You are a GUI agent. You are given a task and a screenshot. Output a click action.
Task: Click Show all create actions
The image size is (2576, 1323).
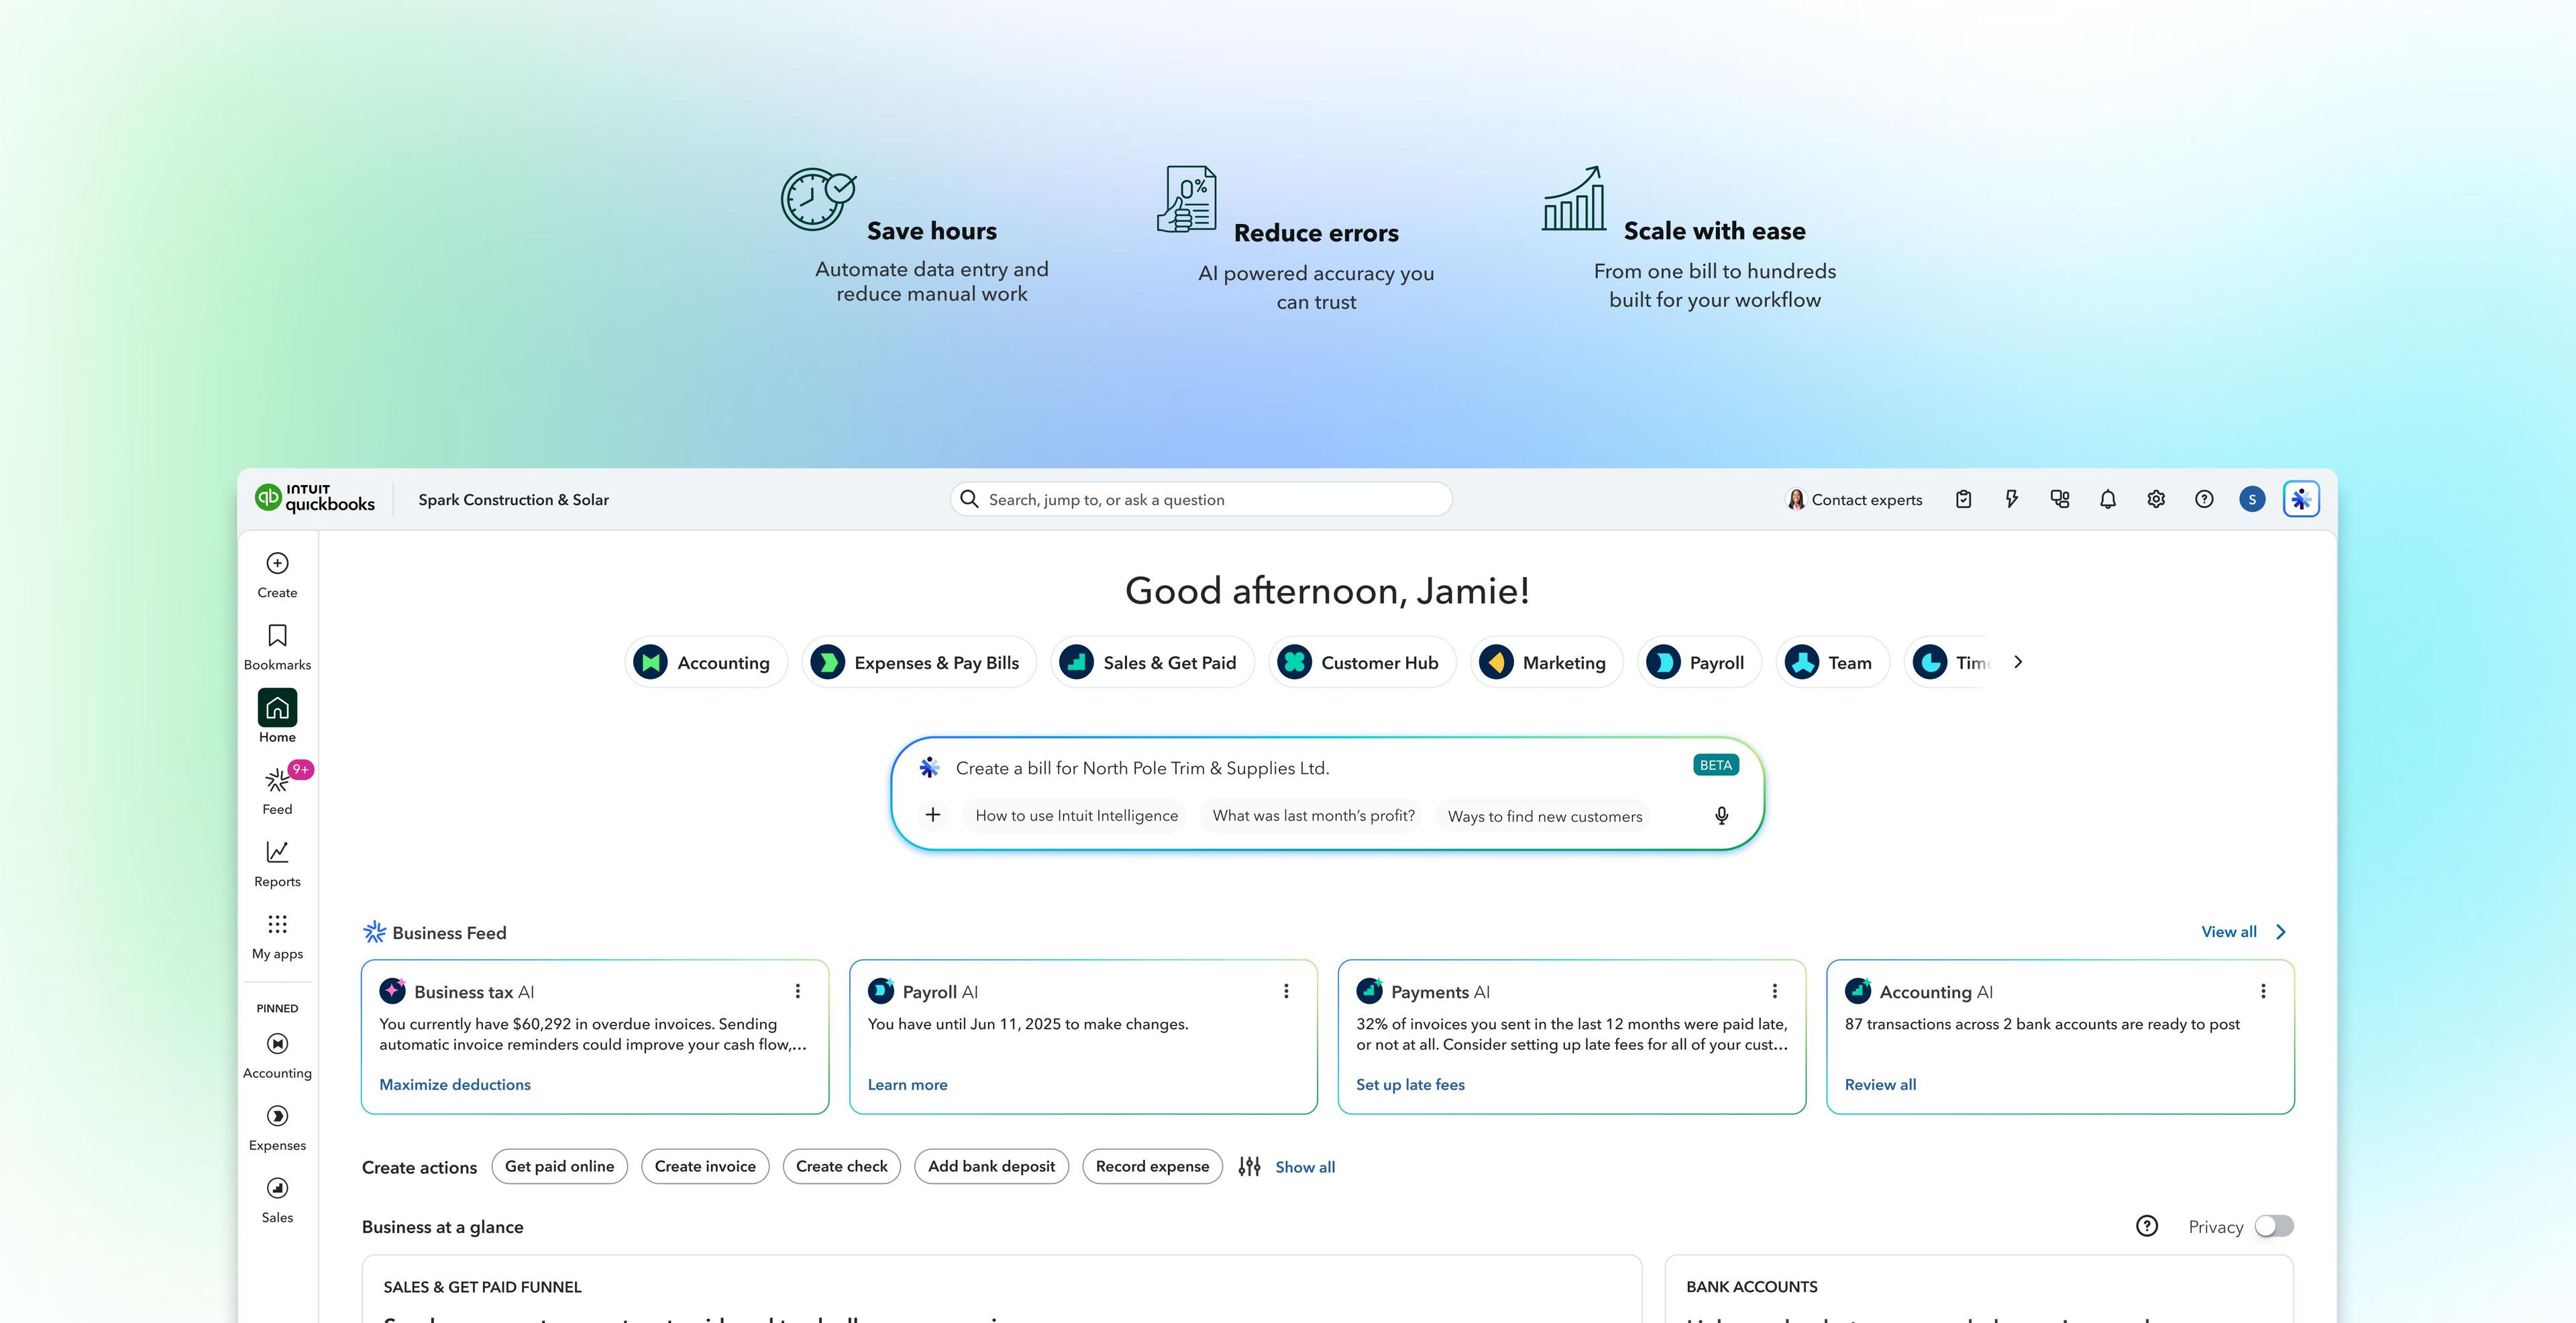pos(1305,1167)
